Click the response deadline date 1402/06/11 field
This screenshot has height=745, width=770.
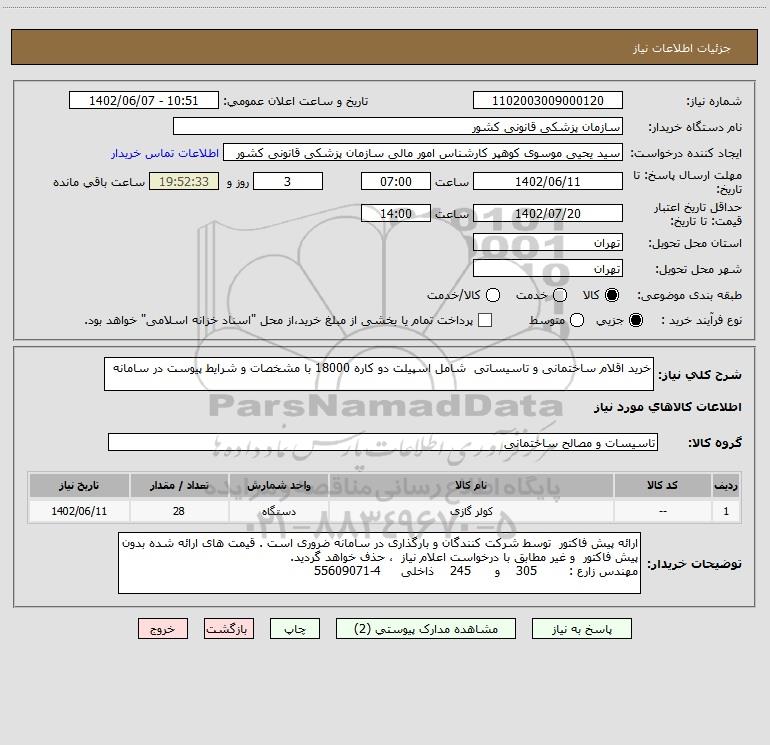click(548, 181)
